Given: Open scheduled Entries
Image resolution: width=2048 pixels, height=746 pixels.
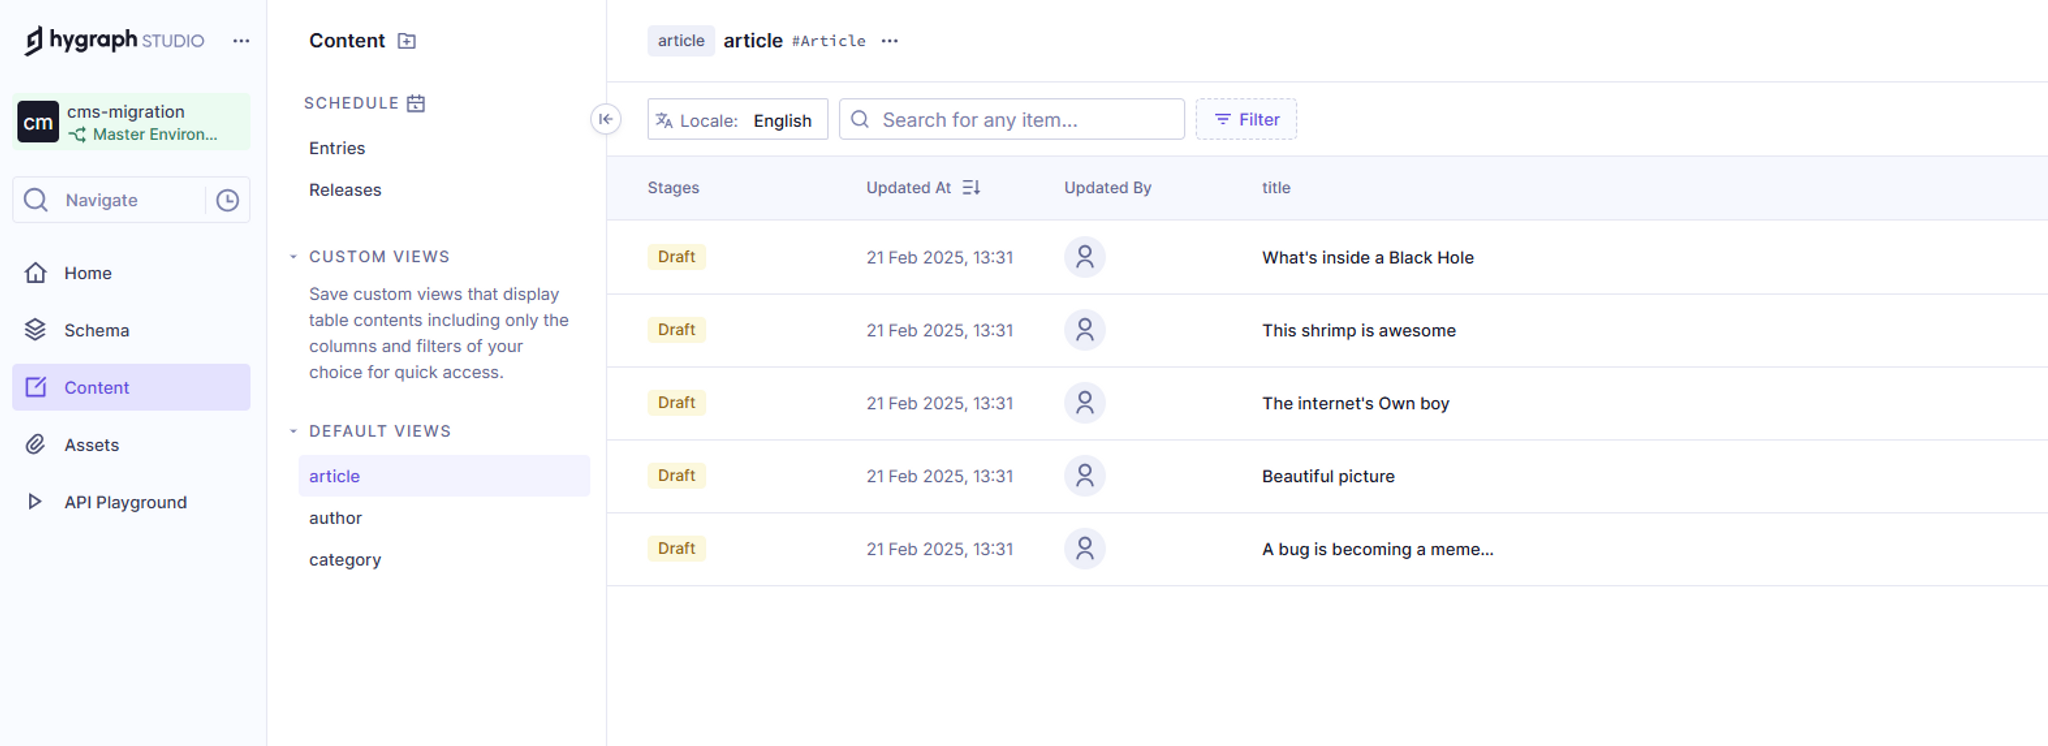Looking at the screenshot, I should [x=337, y=148].
